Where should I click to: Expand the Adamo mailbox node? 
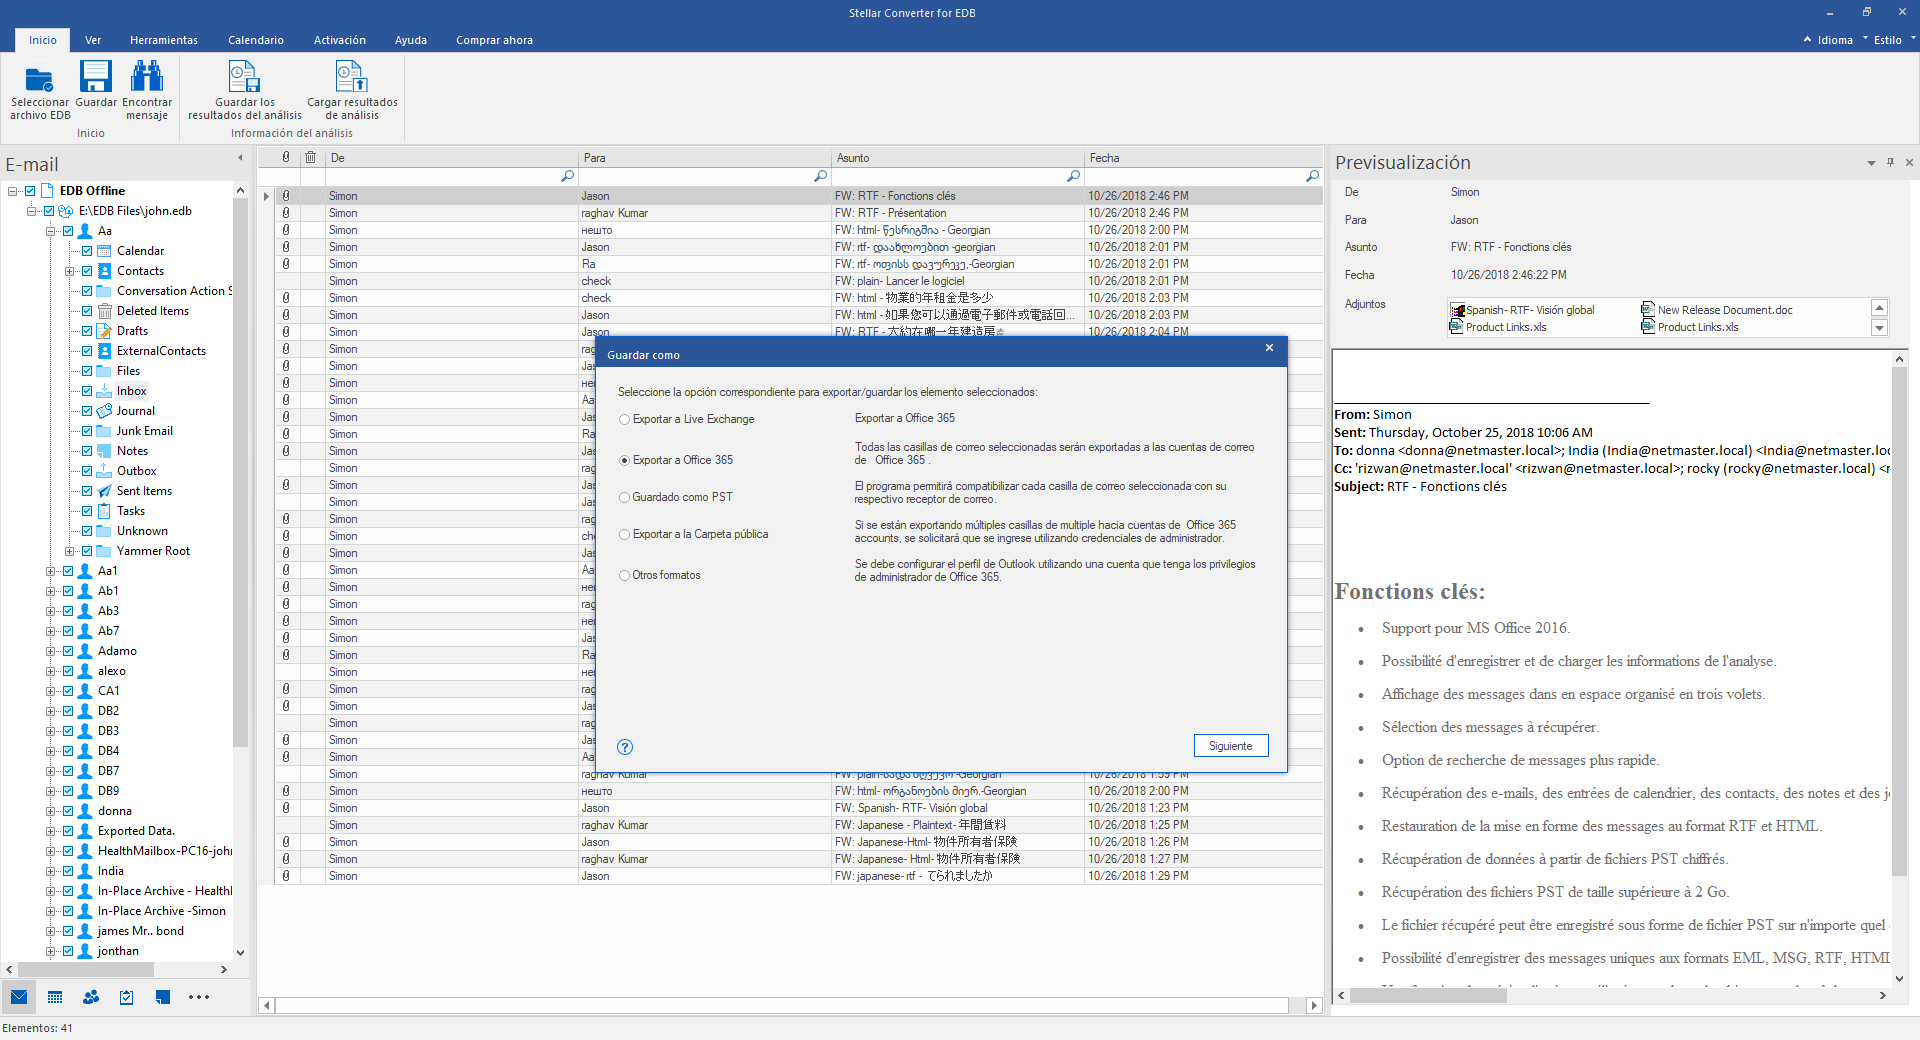pos(50,651)
